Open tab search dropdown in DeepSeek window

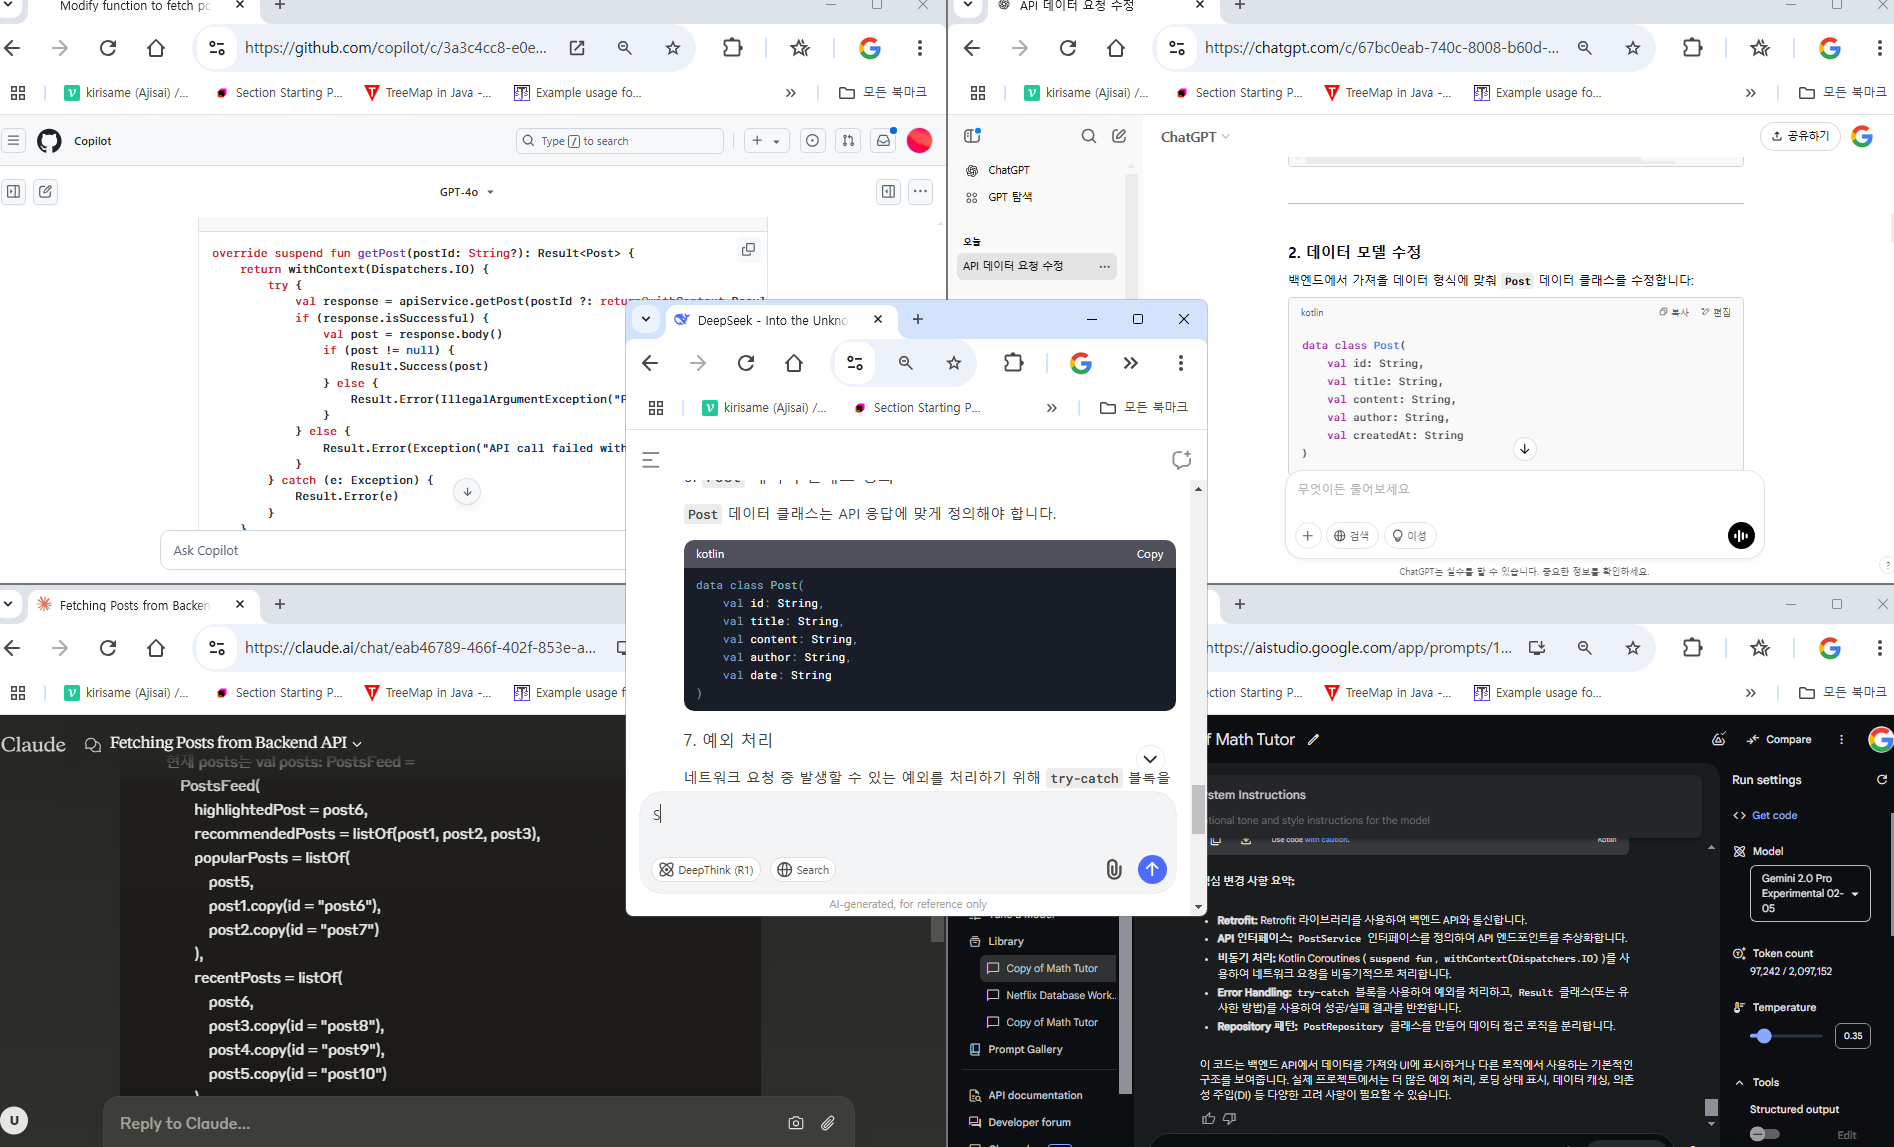[x=646, y=319]
